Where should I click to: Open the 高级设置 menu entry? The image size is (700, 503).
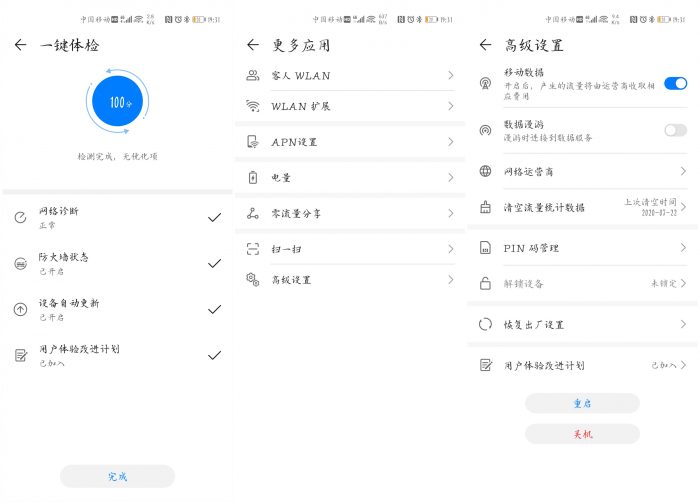pyautogui.click(x=348, y=280)
